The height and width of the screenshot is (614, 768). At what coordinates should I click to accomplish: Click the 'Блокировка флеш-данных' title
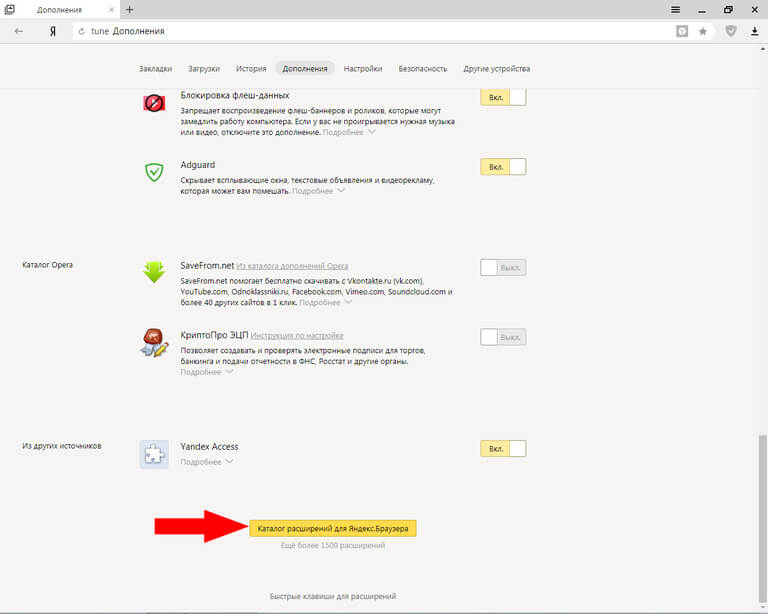point(235,95)
